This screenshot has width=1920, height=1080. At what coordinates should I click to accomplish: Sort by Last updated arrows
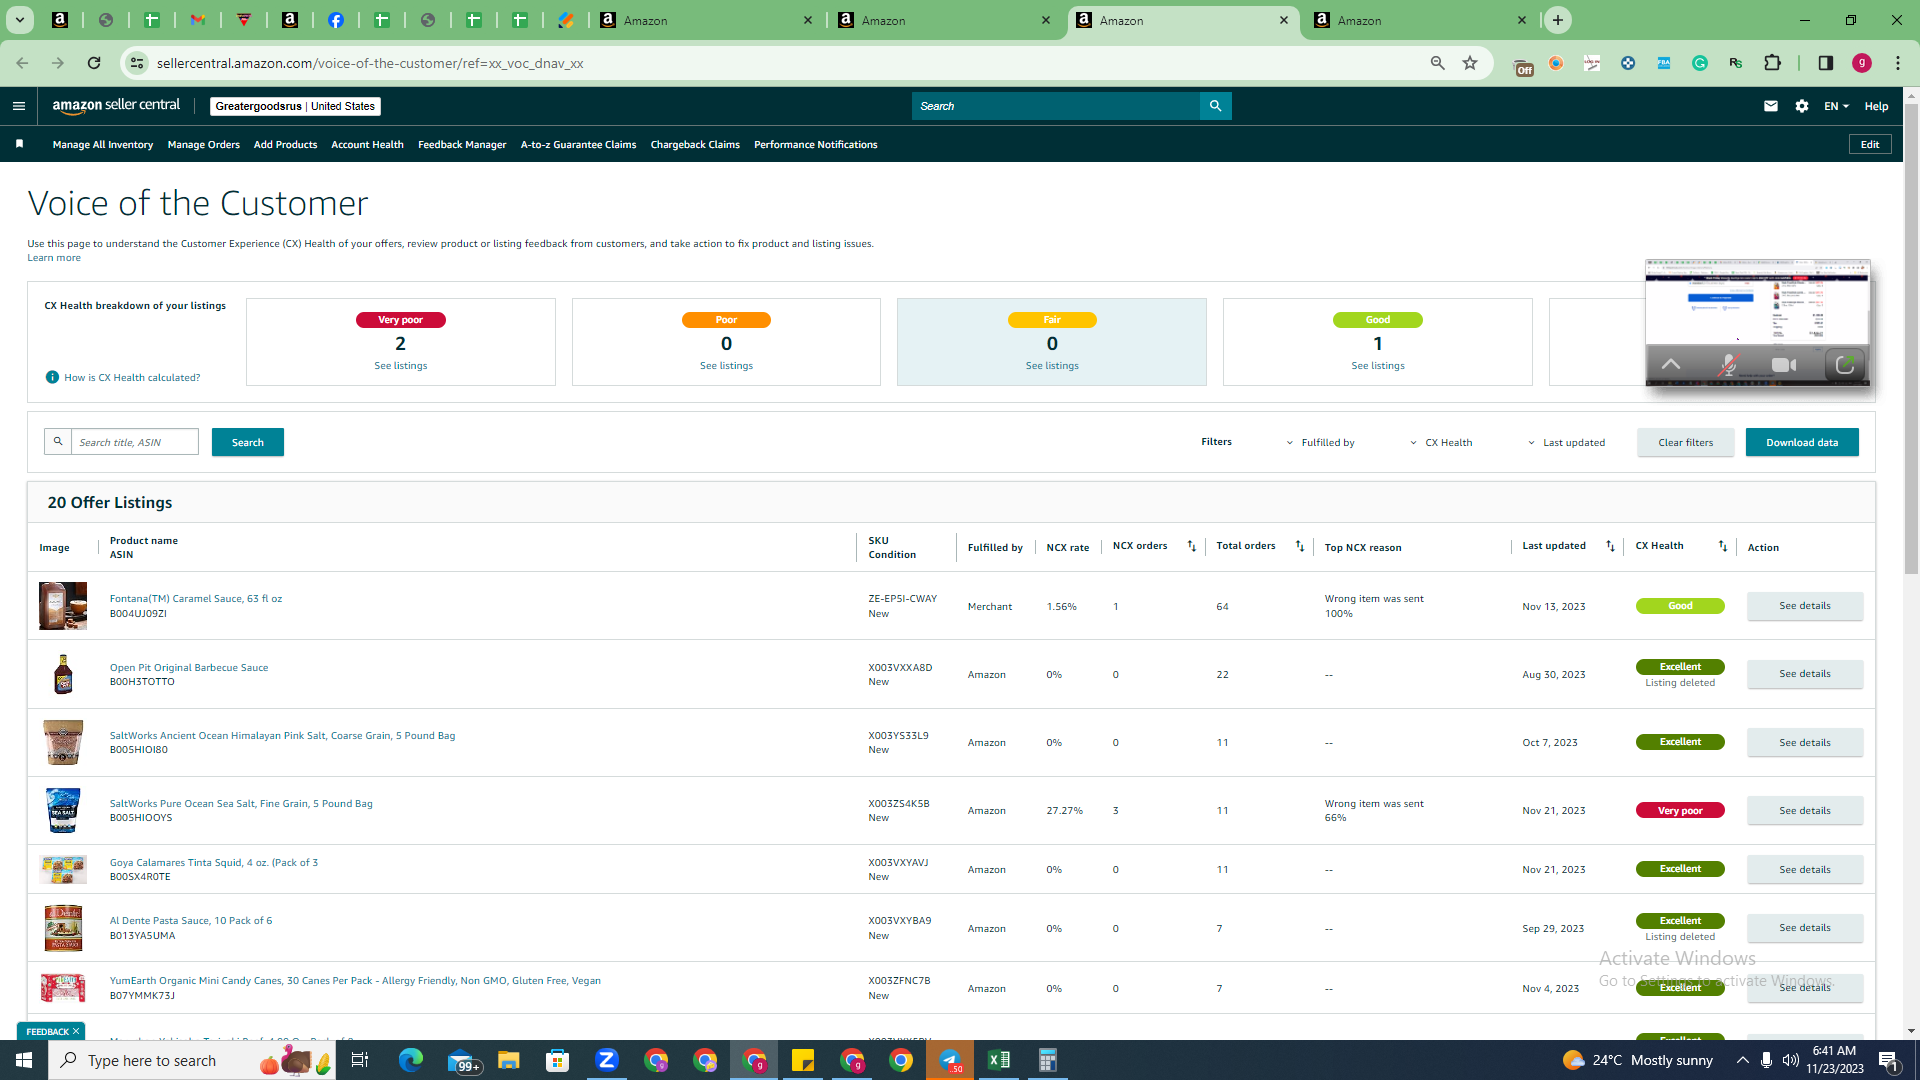1610,546
